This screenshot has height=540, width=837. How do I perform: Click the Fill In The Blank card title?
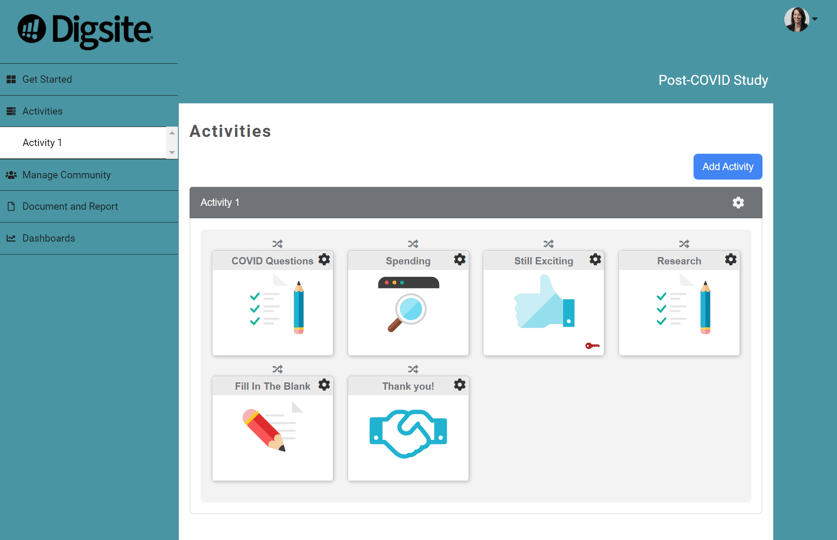point(272,386)
